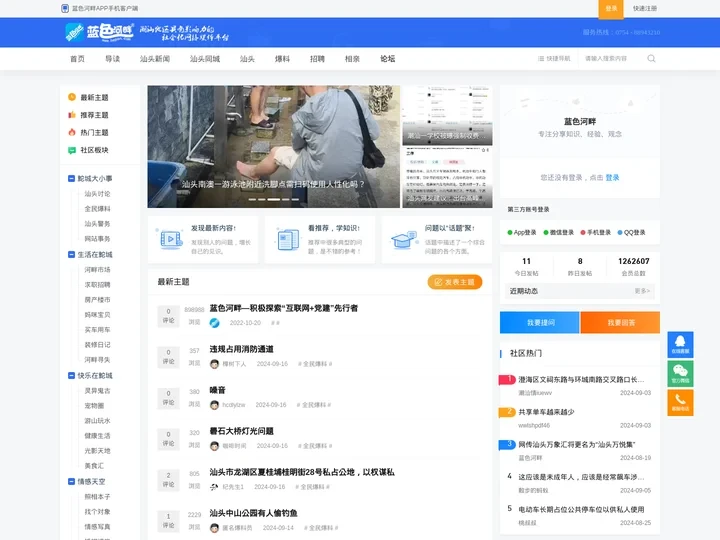Open the floating green WeChat button
720x540 pixels.
pos(681,373)
